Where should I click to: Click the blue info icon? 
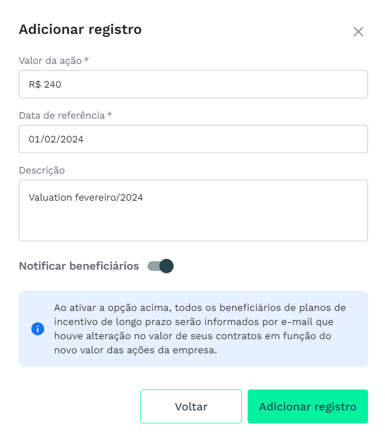pos(38,329)
